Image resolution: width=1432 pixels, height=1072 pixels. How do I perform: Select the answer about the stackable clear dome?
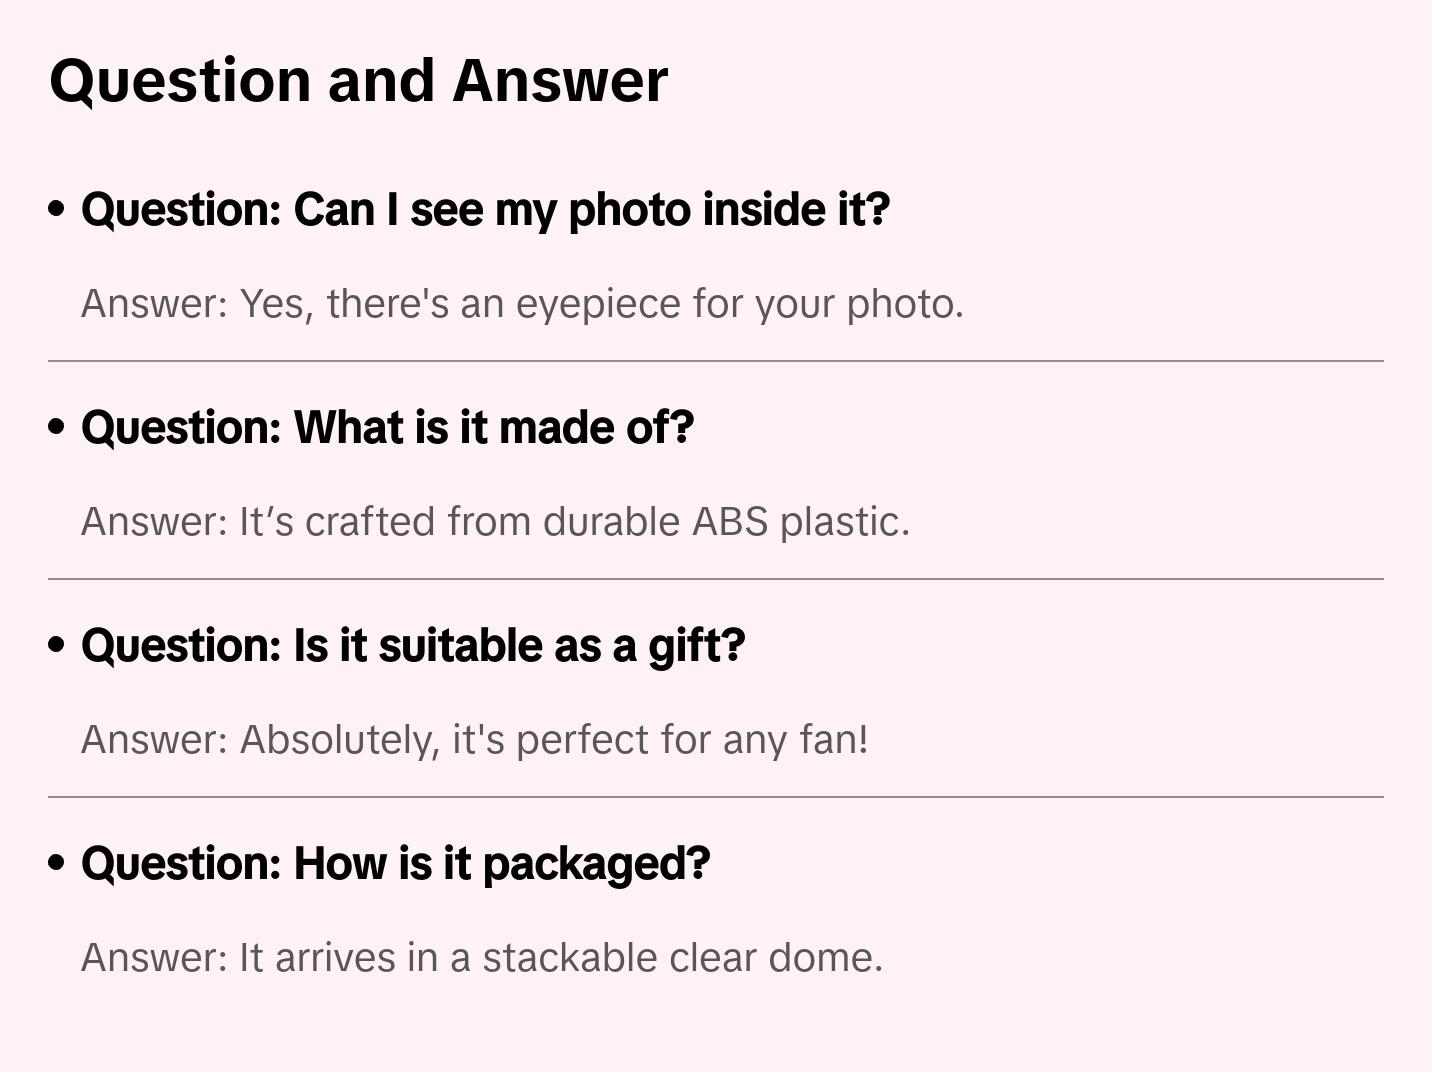tap(481, 958)
